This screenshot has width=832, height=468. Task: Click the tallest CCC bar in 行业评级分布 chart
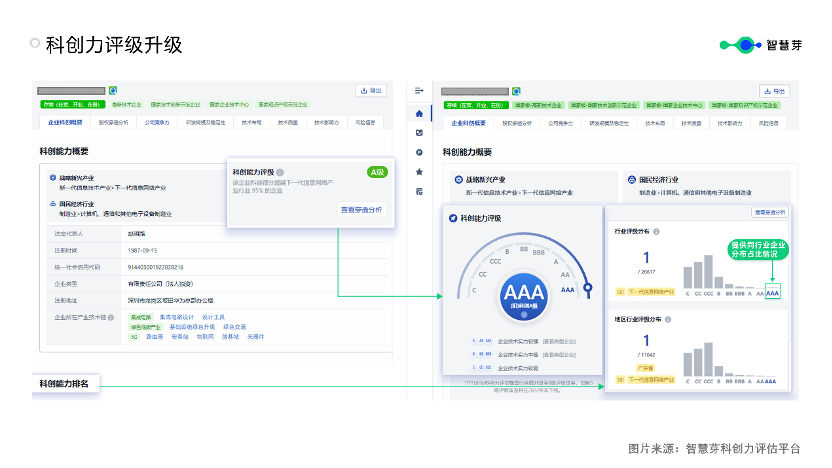[x=708, y=272]
